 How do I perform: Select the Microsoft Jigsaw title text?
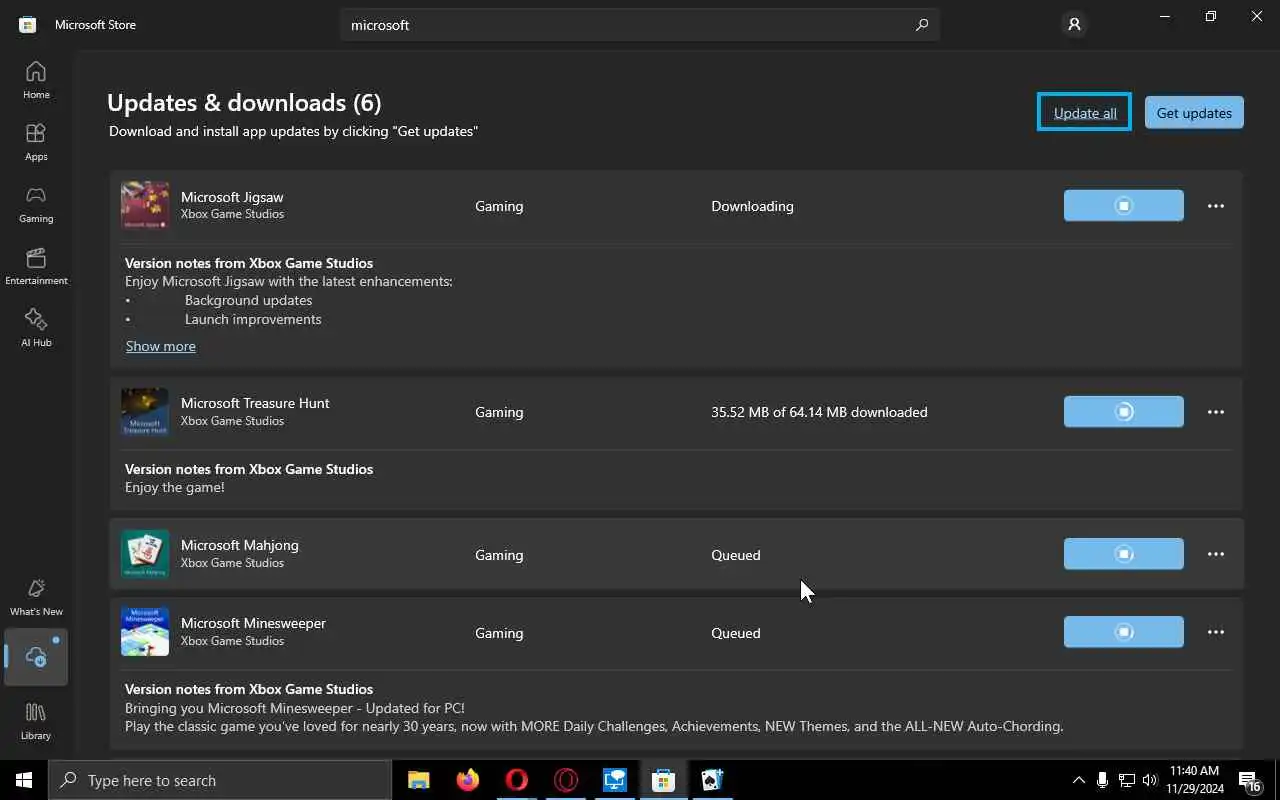(x=232, y=197)
